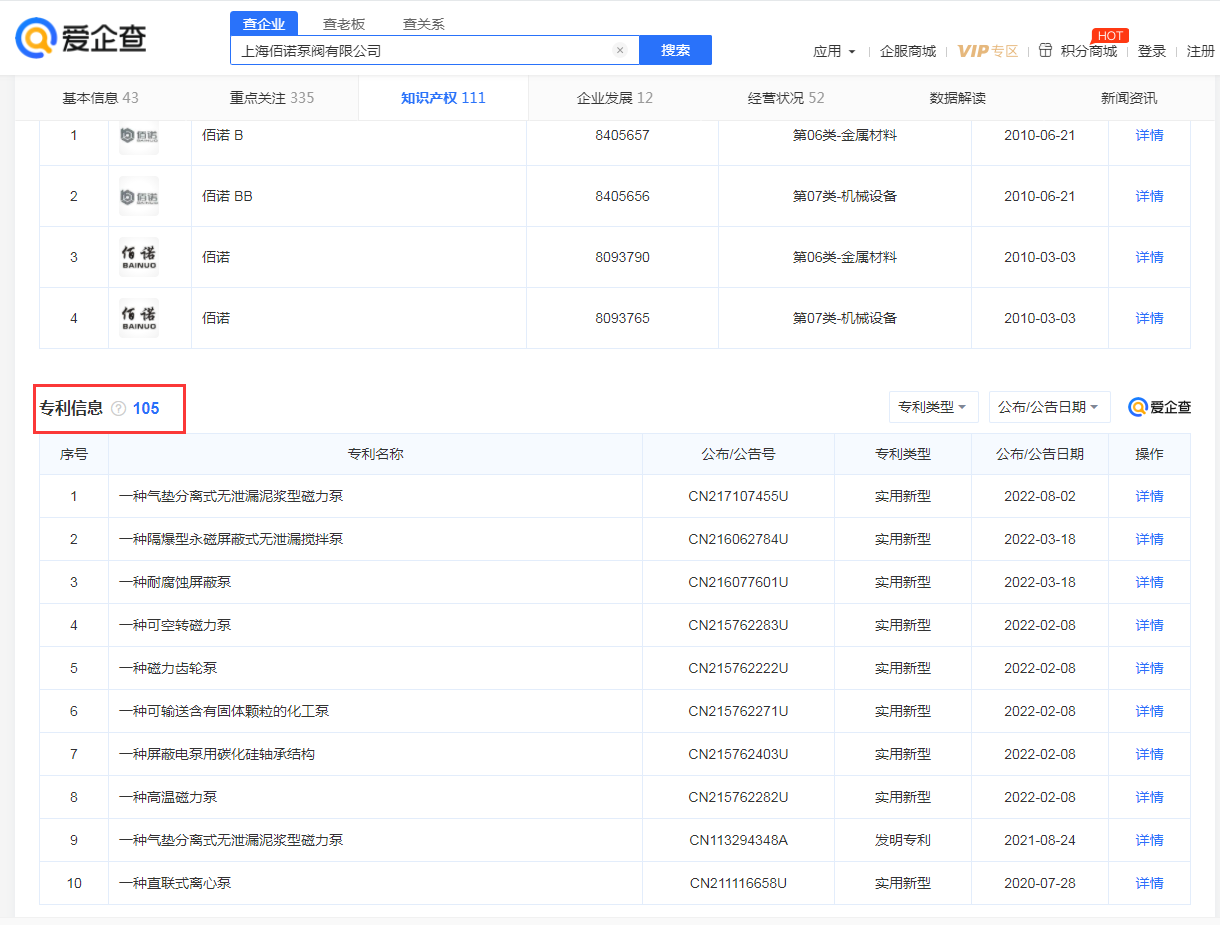The height and width of the screenshot is (925, 1220).
Task: Click the blue 搜索 button
Action: coord(675,50)
